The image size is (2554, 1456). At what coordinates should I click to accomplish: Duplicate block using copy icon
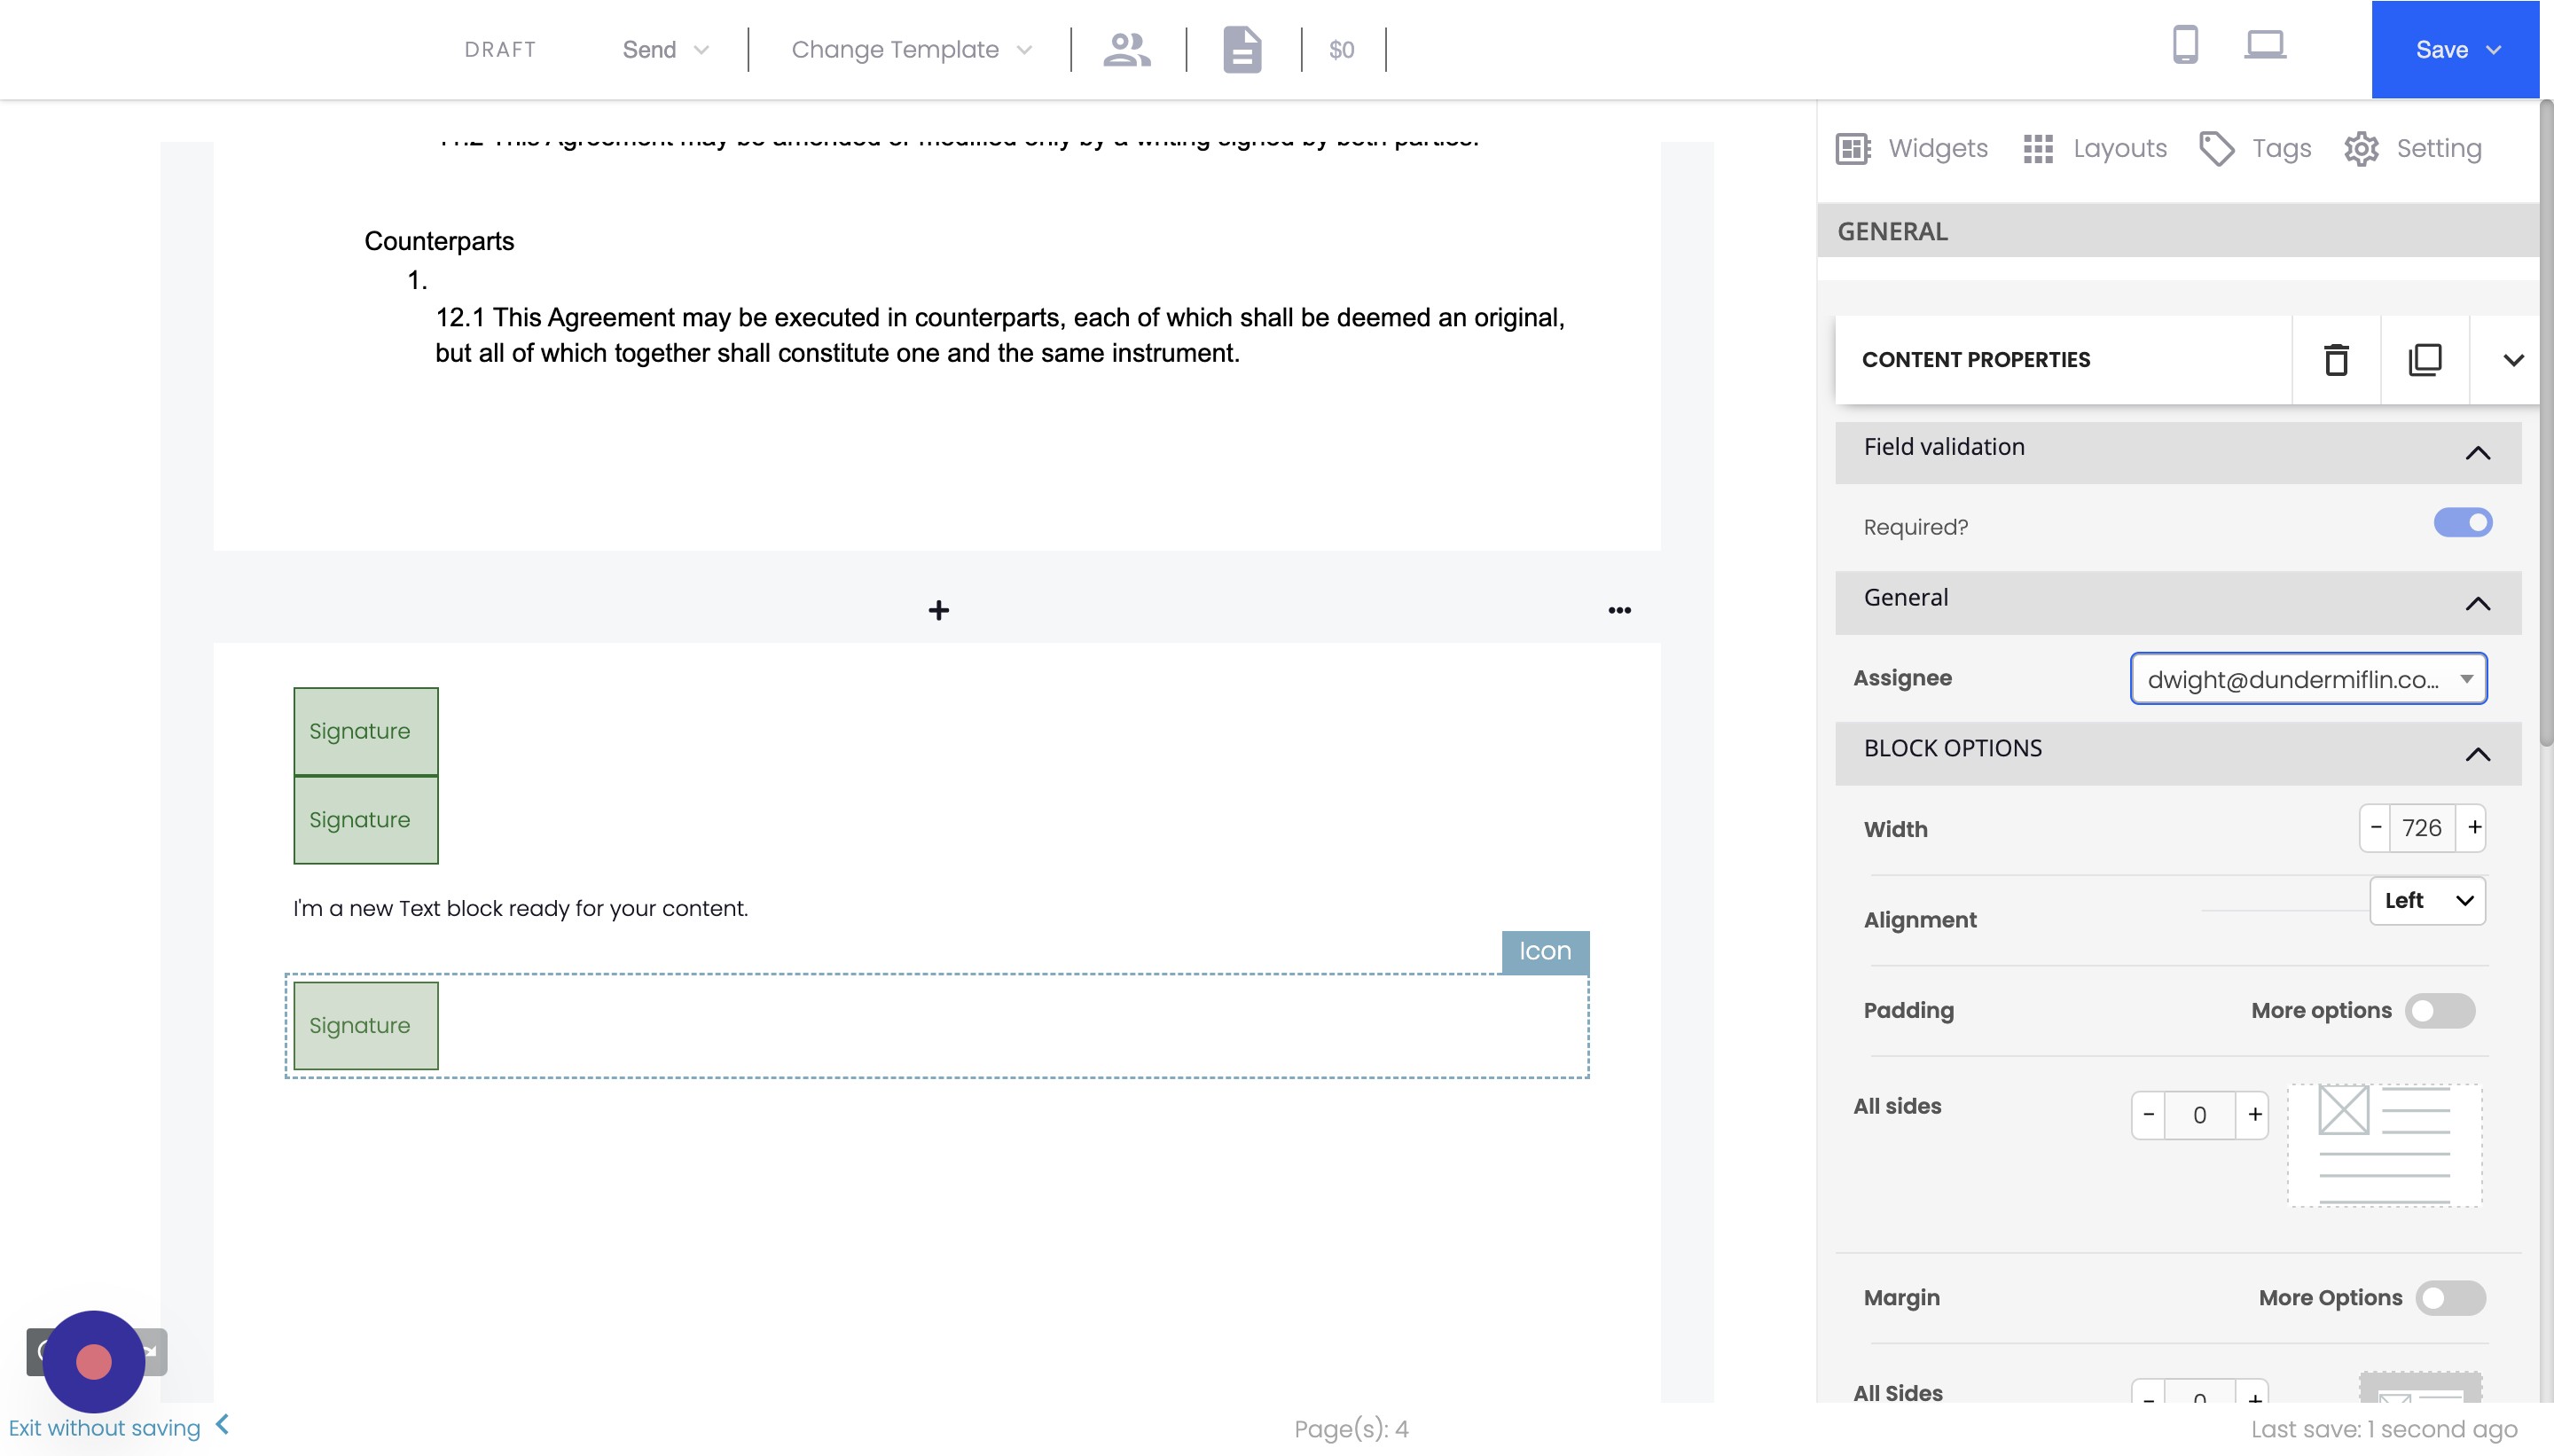2425,360
